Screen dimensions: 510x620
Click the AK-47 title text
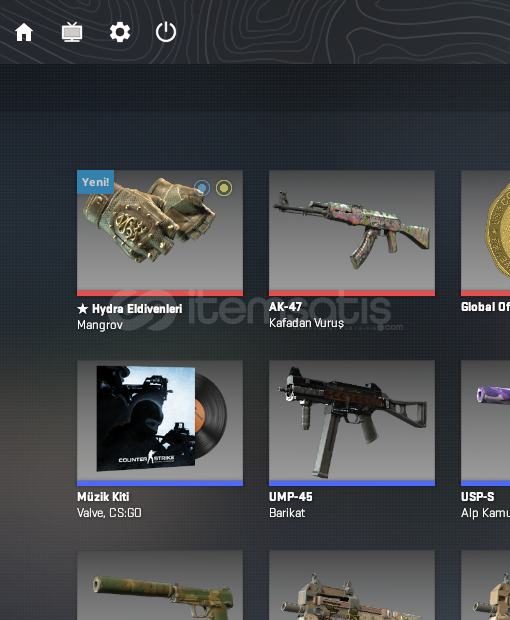[x=285, y=307]
